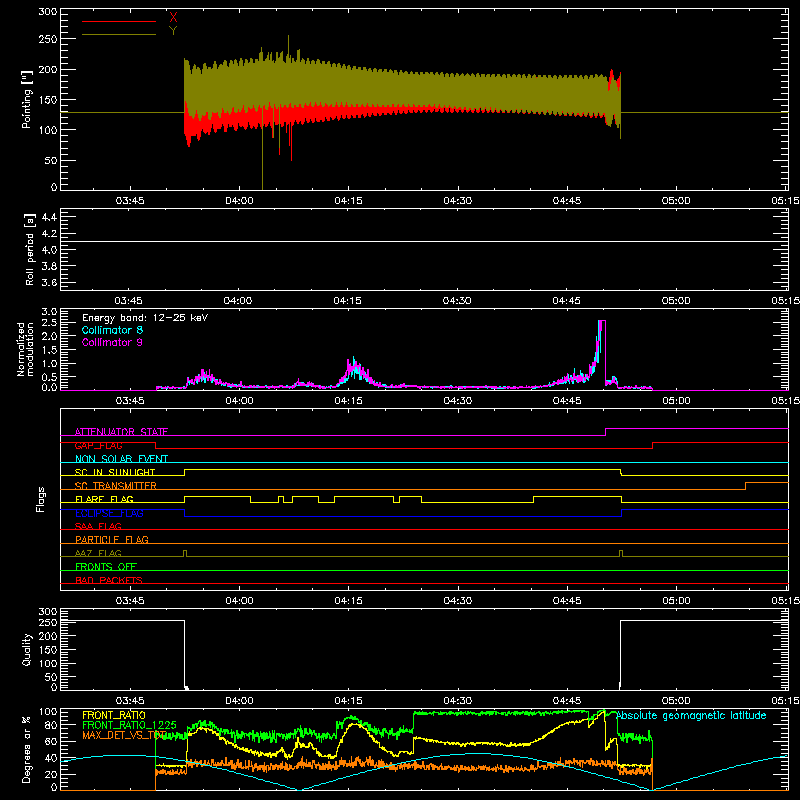Click the SAA_FLAG label
Image resolution: width=800 pixels, height=800 pixels.
(98, 526)
